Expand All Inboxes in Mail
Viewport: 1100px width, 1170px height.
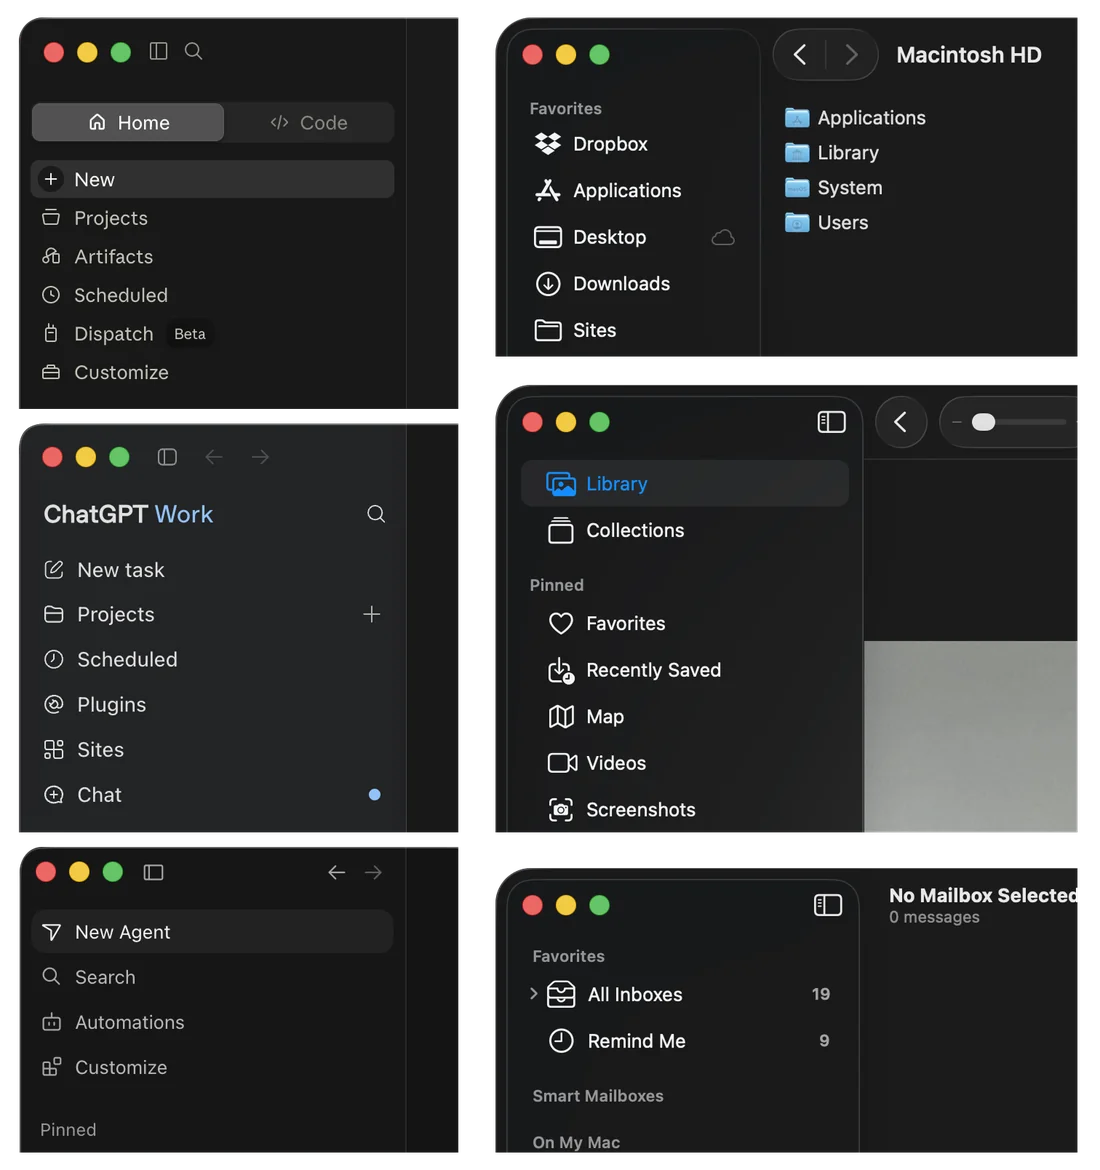534,994
